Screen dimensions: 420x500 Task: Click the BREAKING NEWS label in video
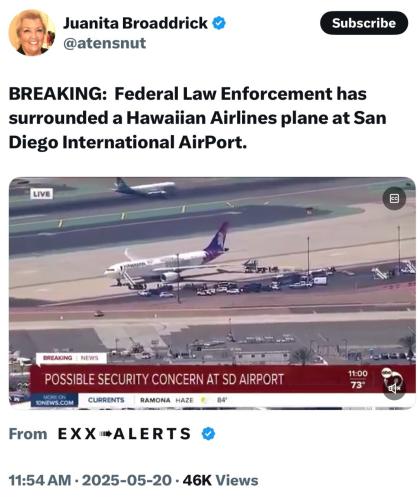71,358
